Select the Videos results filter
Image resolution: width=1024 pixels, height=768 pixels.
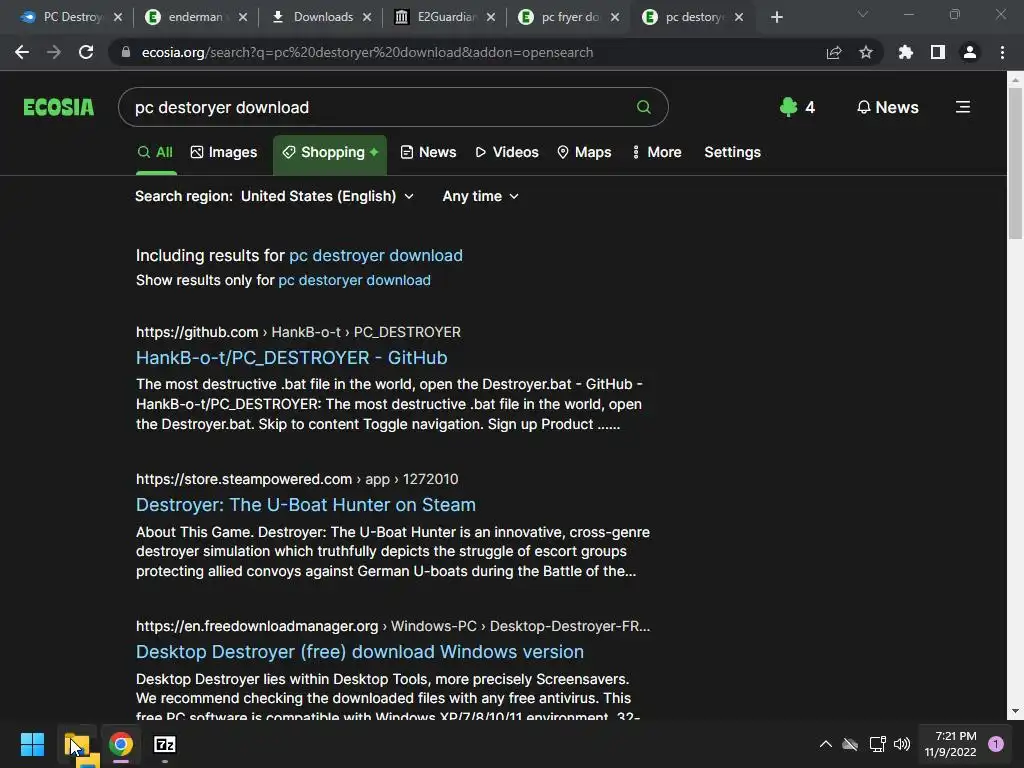507,152
